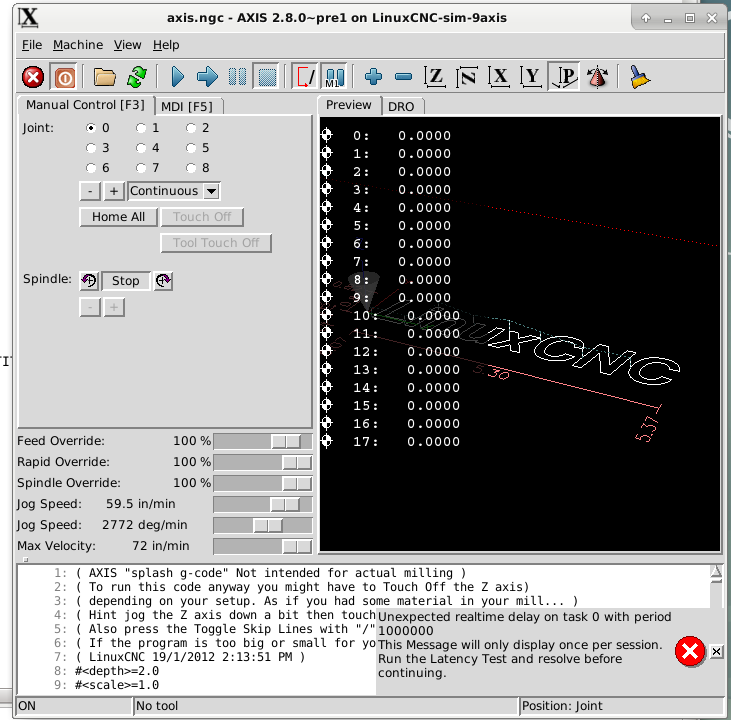Start spindle counterclockwise
Screen dimensions: 731x720
tap(89, 281)
